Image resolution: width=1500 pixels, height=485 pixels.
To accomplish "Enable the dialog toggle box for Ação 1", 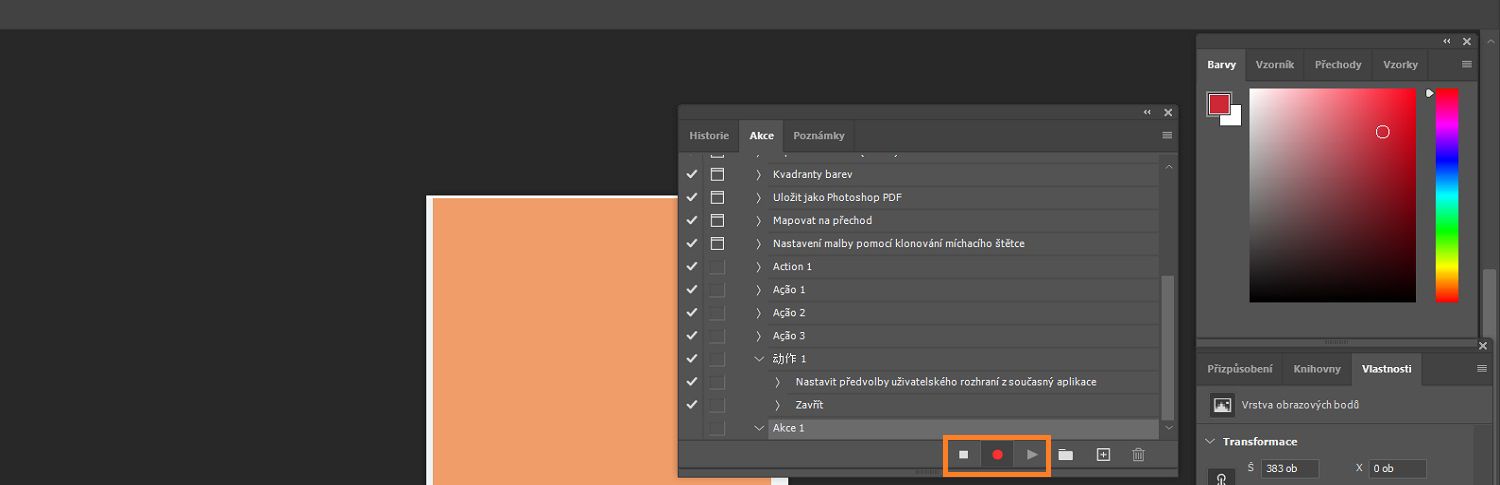I will pyautogui.click(x=717, y=289).
